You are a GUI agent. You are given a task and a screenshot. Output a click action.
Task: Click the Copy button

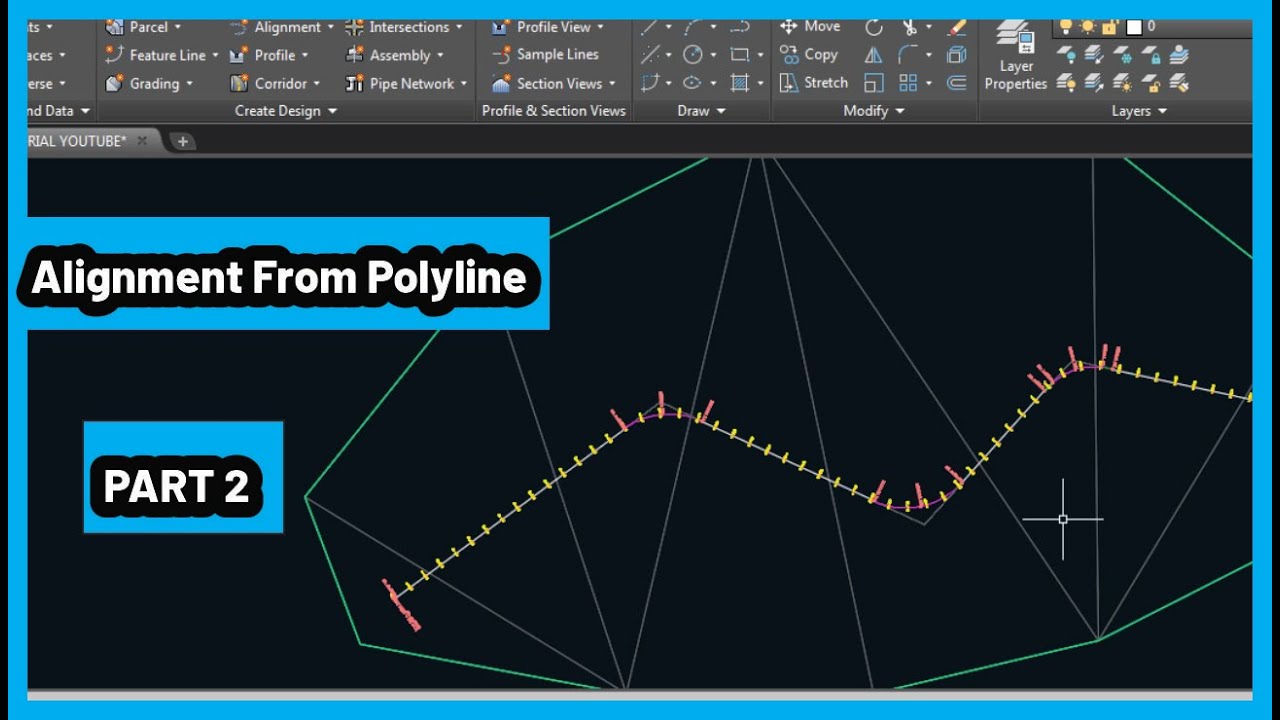point(808,55)
